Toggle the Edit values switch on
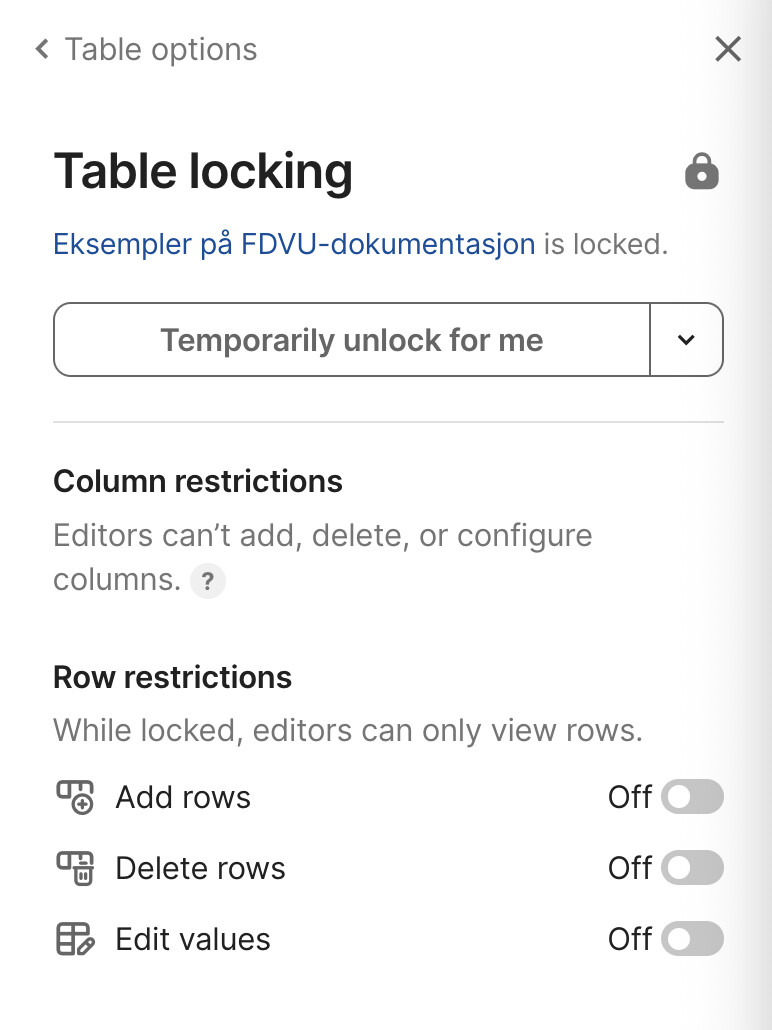 click(693, 939)
